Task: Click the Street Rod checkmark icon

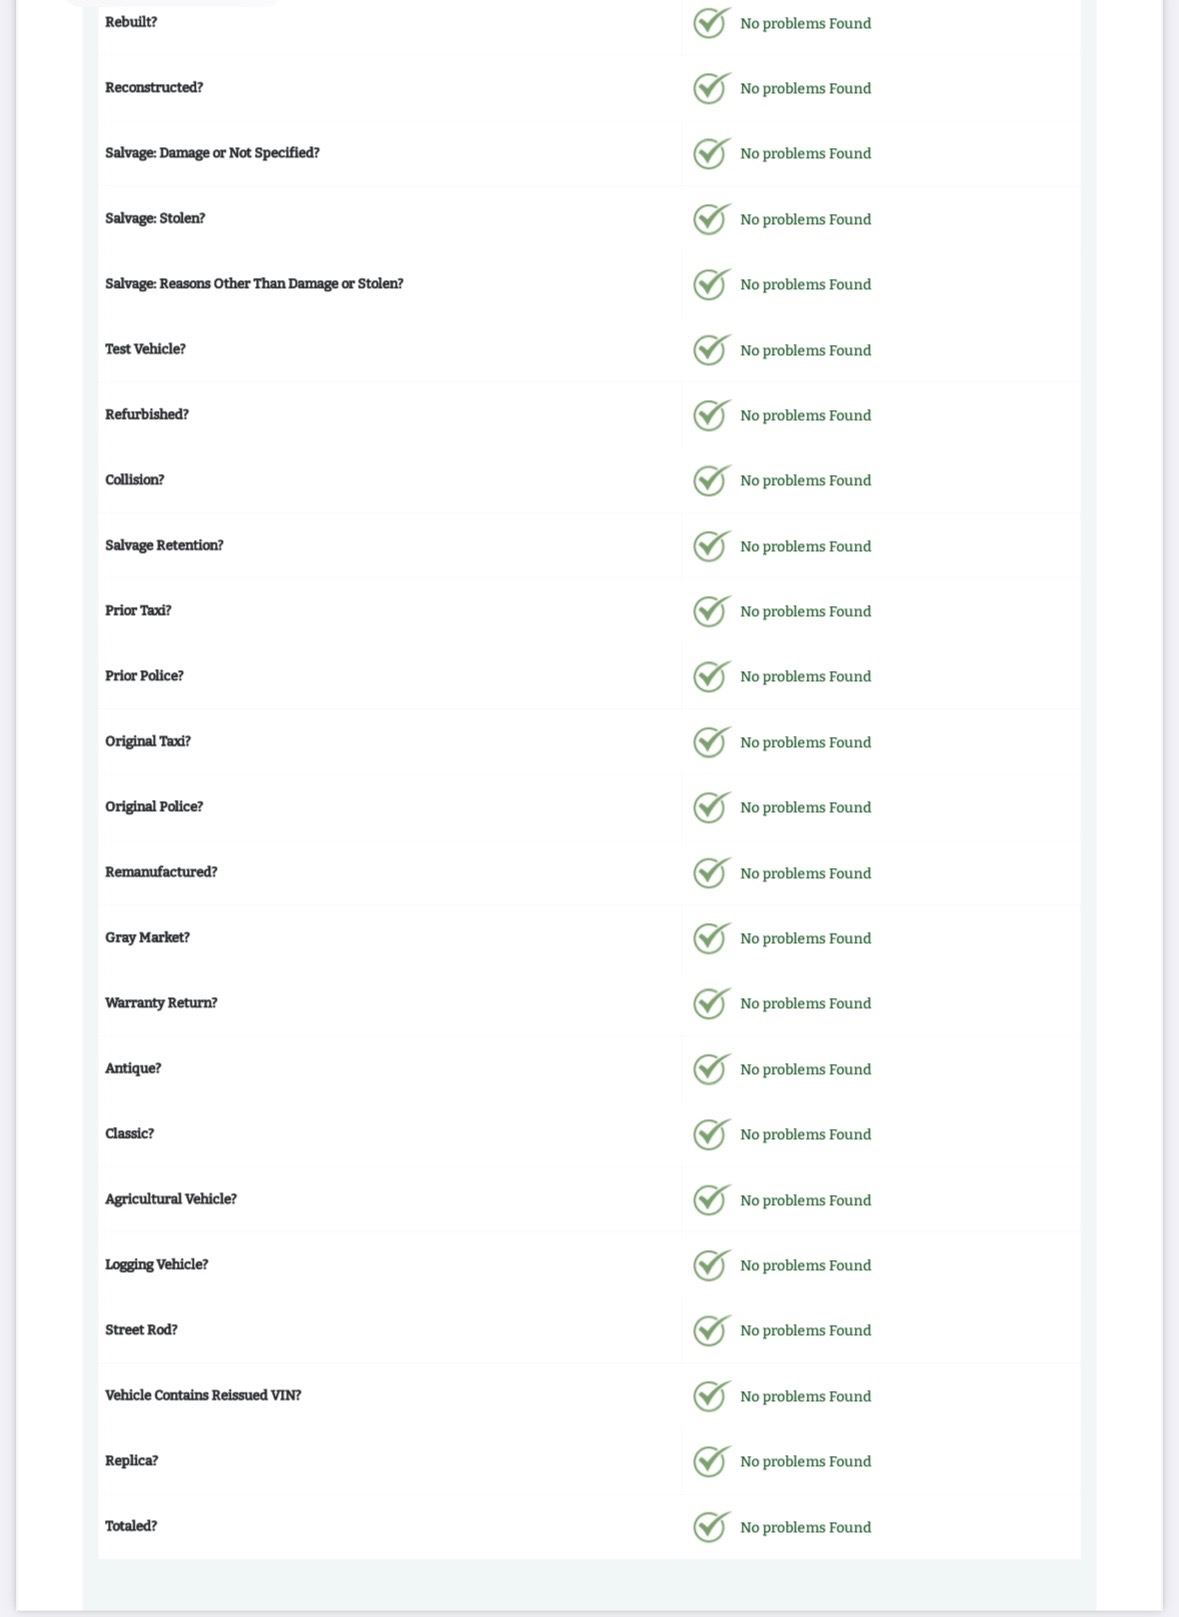Action: 711,1330
